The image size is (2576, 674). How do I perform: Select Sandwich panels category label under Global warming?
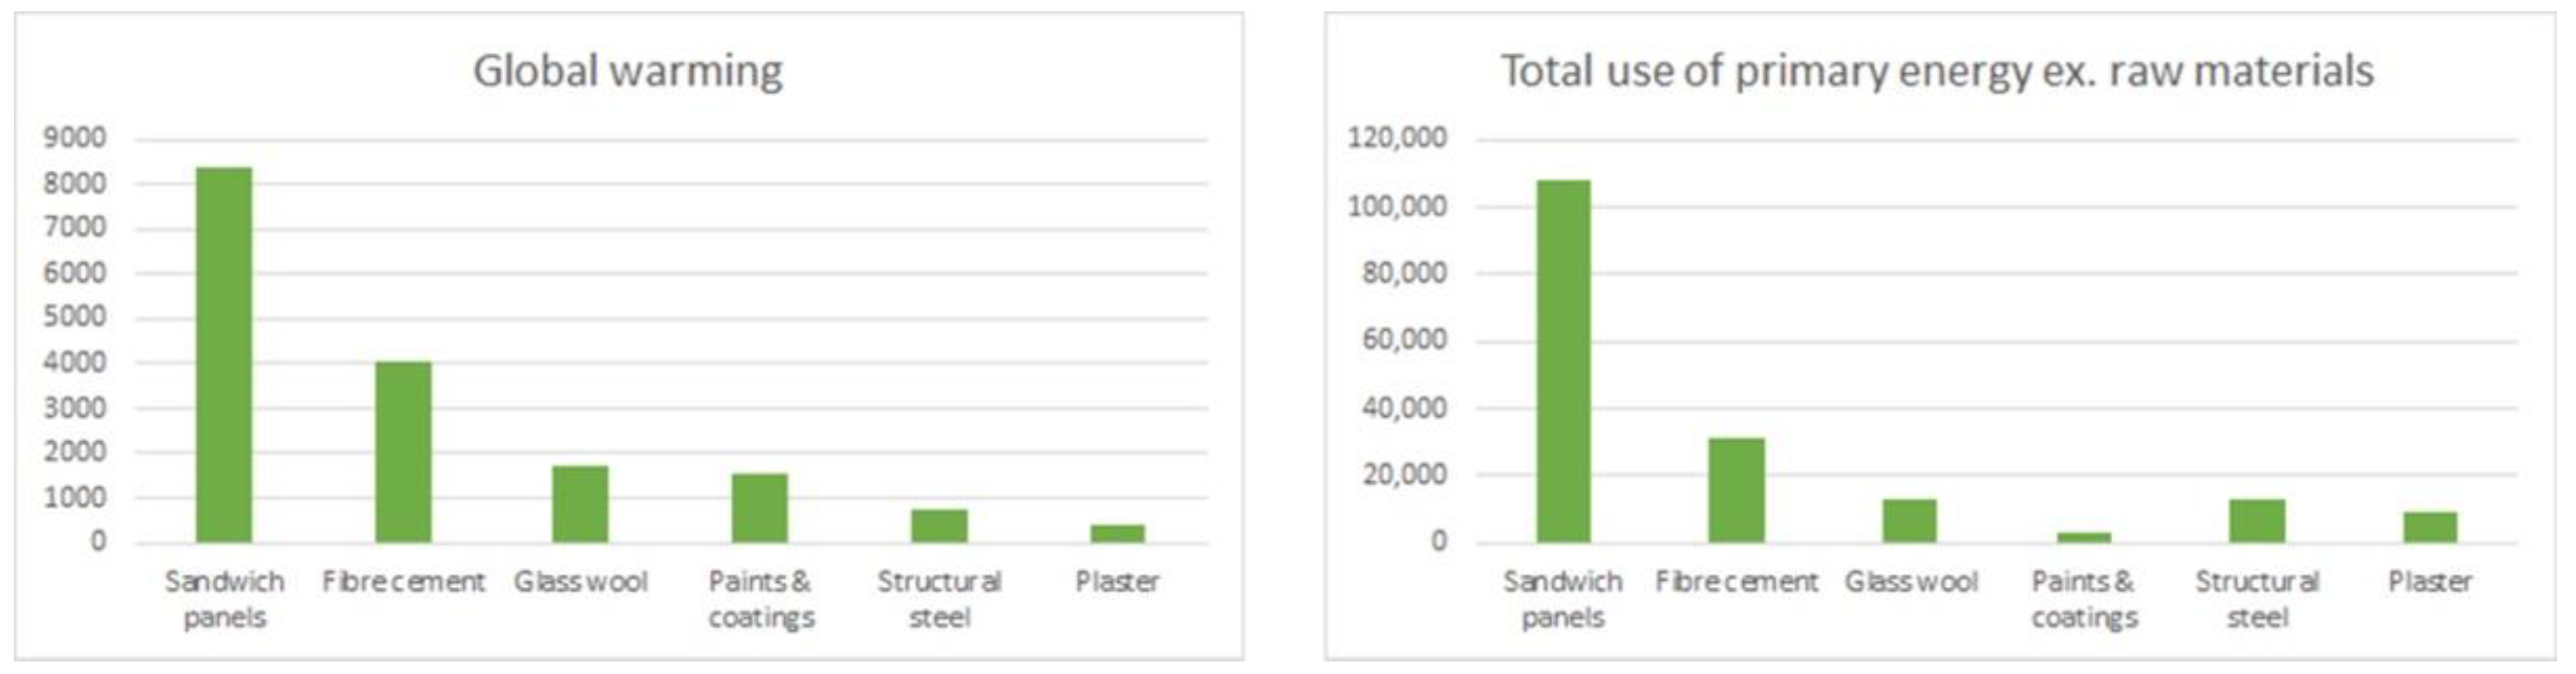pos(224,599)
